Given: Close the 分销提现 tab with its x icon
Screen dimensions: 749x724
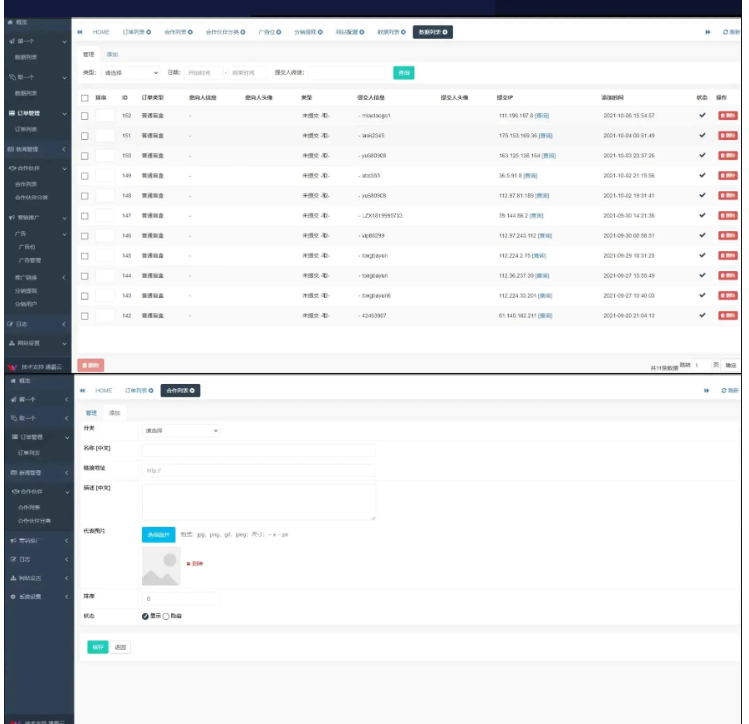Looking at the screenshot, I should pyautogui.click(x=321, y=33).
